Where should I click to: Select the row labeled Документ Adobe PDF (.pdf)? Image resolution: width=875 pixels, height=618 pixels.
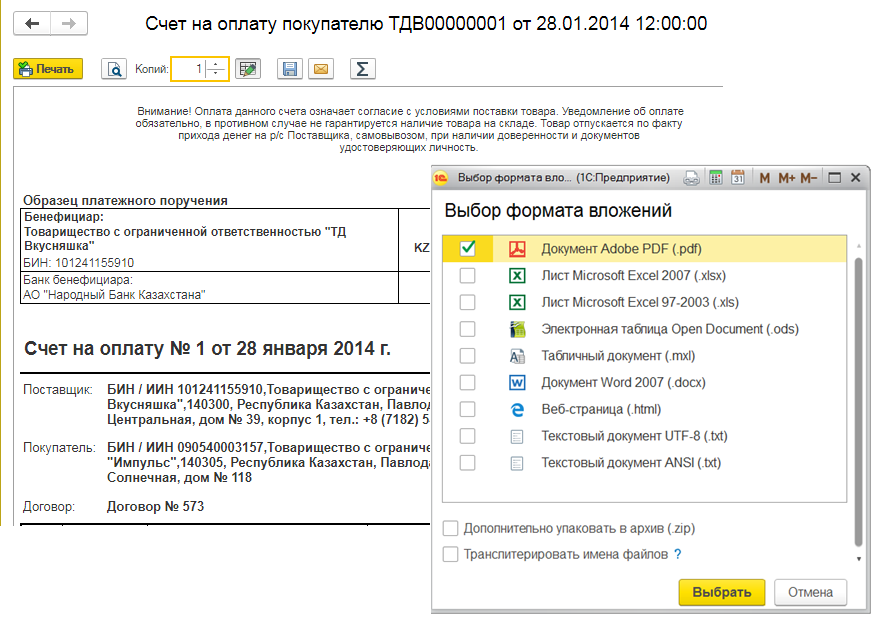(645, 248)
